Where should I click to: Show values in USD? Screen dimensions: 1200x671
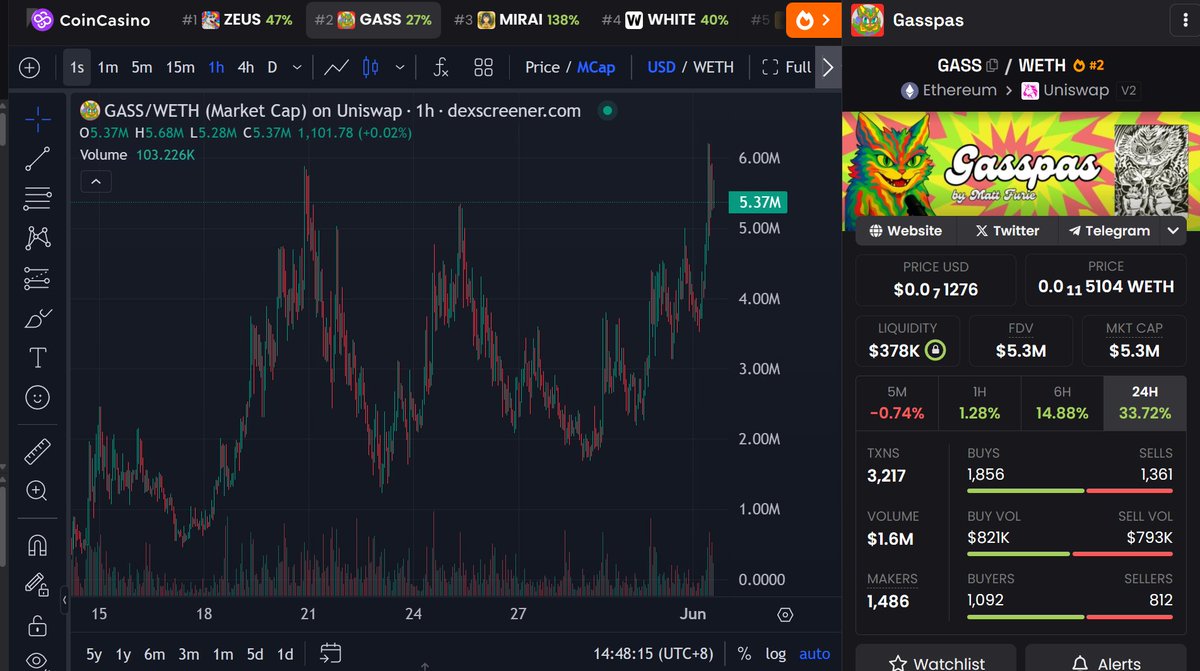[661, 68]
